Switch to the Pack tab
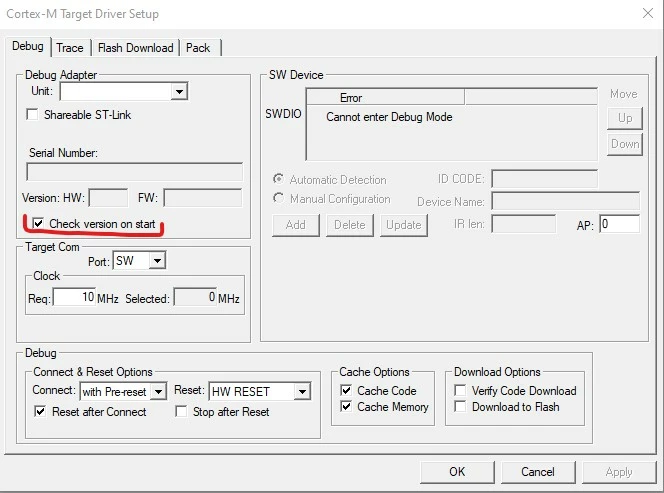The image size is (664, 493). tap(198, 48)
